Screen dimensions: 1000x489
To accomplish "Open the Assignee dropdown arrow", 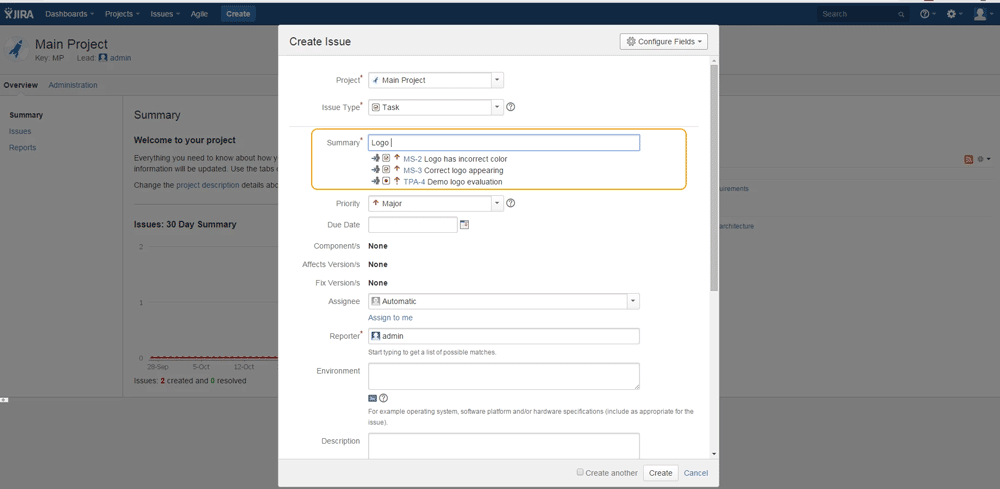I will [633, 301].
